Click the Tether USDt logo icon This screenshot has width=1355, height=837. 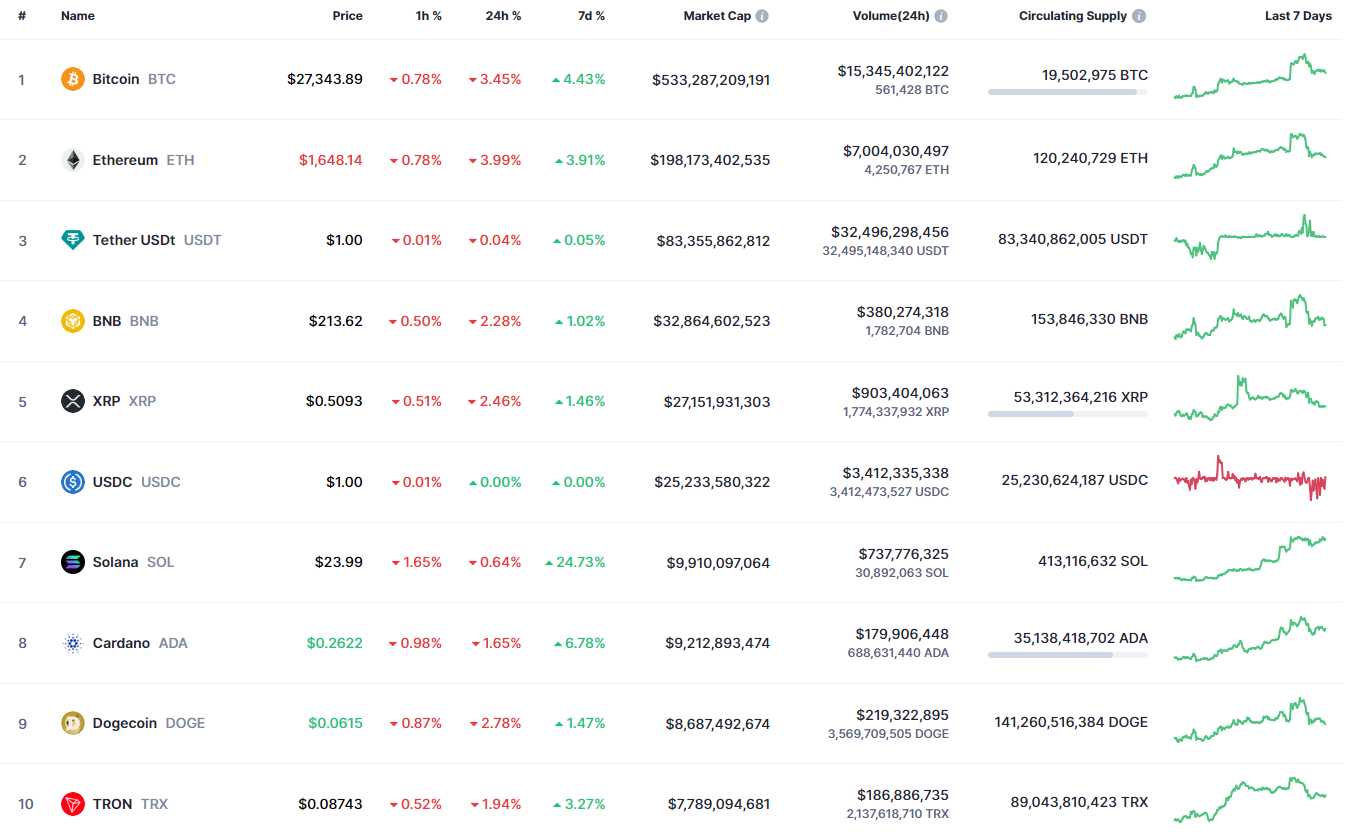(x=73, y=240)
